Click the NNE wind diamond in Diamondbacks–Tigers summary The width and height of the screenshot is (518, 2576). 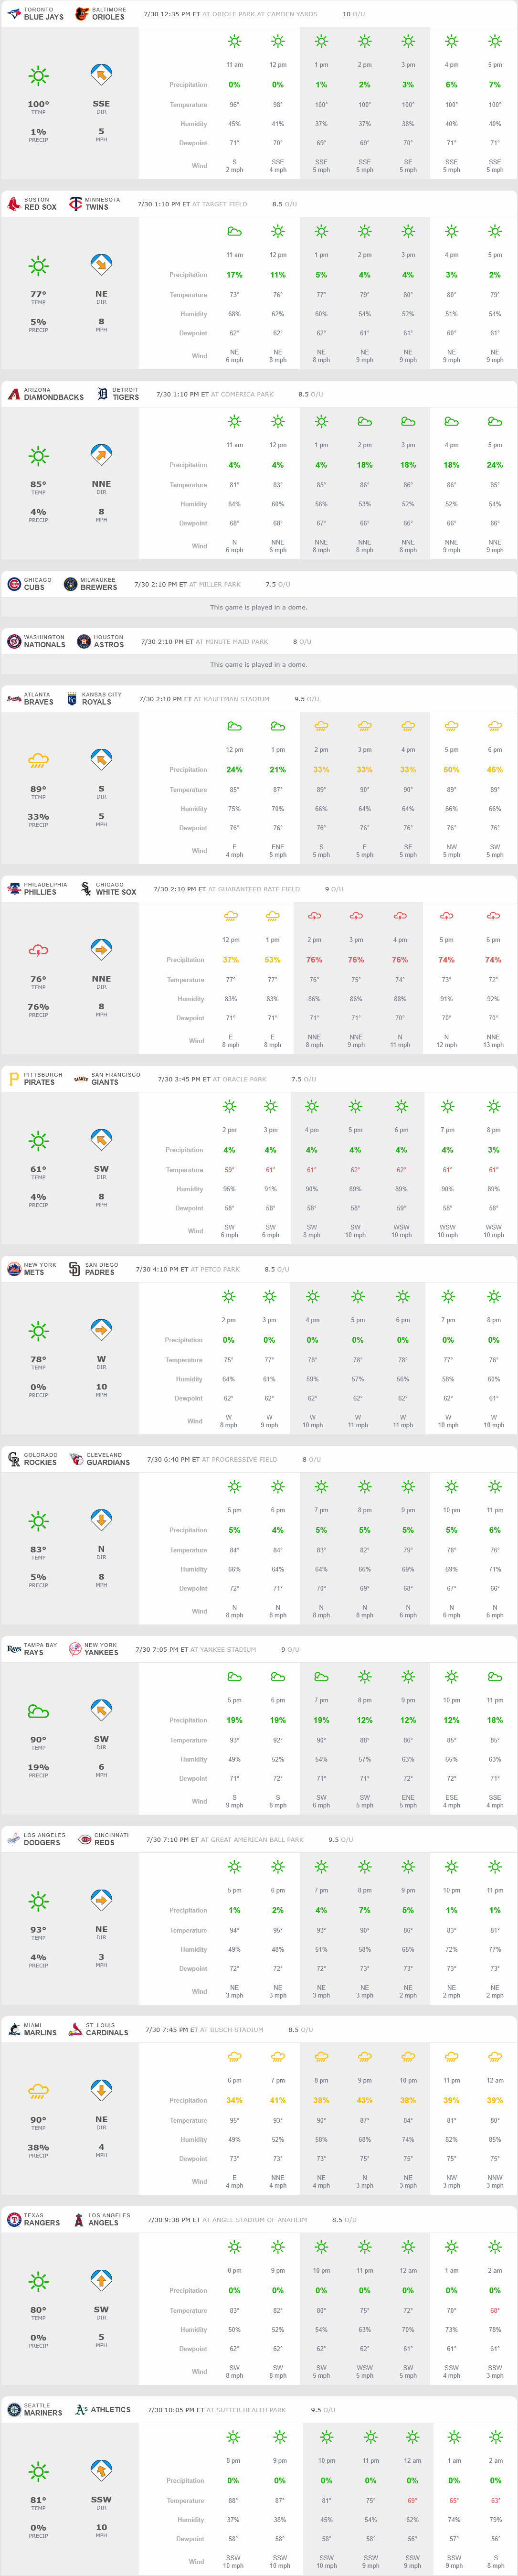(101, 455)
